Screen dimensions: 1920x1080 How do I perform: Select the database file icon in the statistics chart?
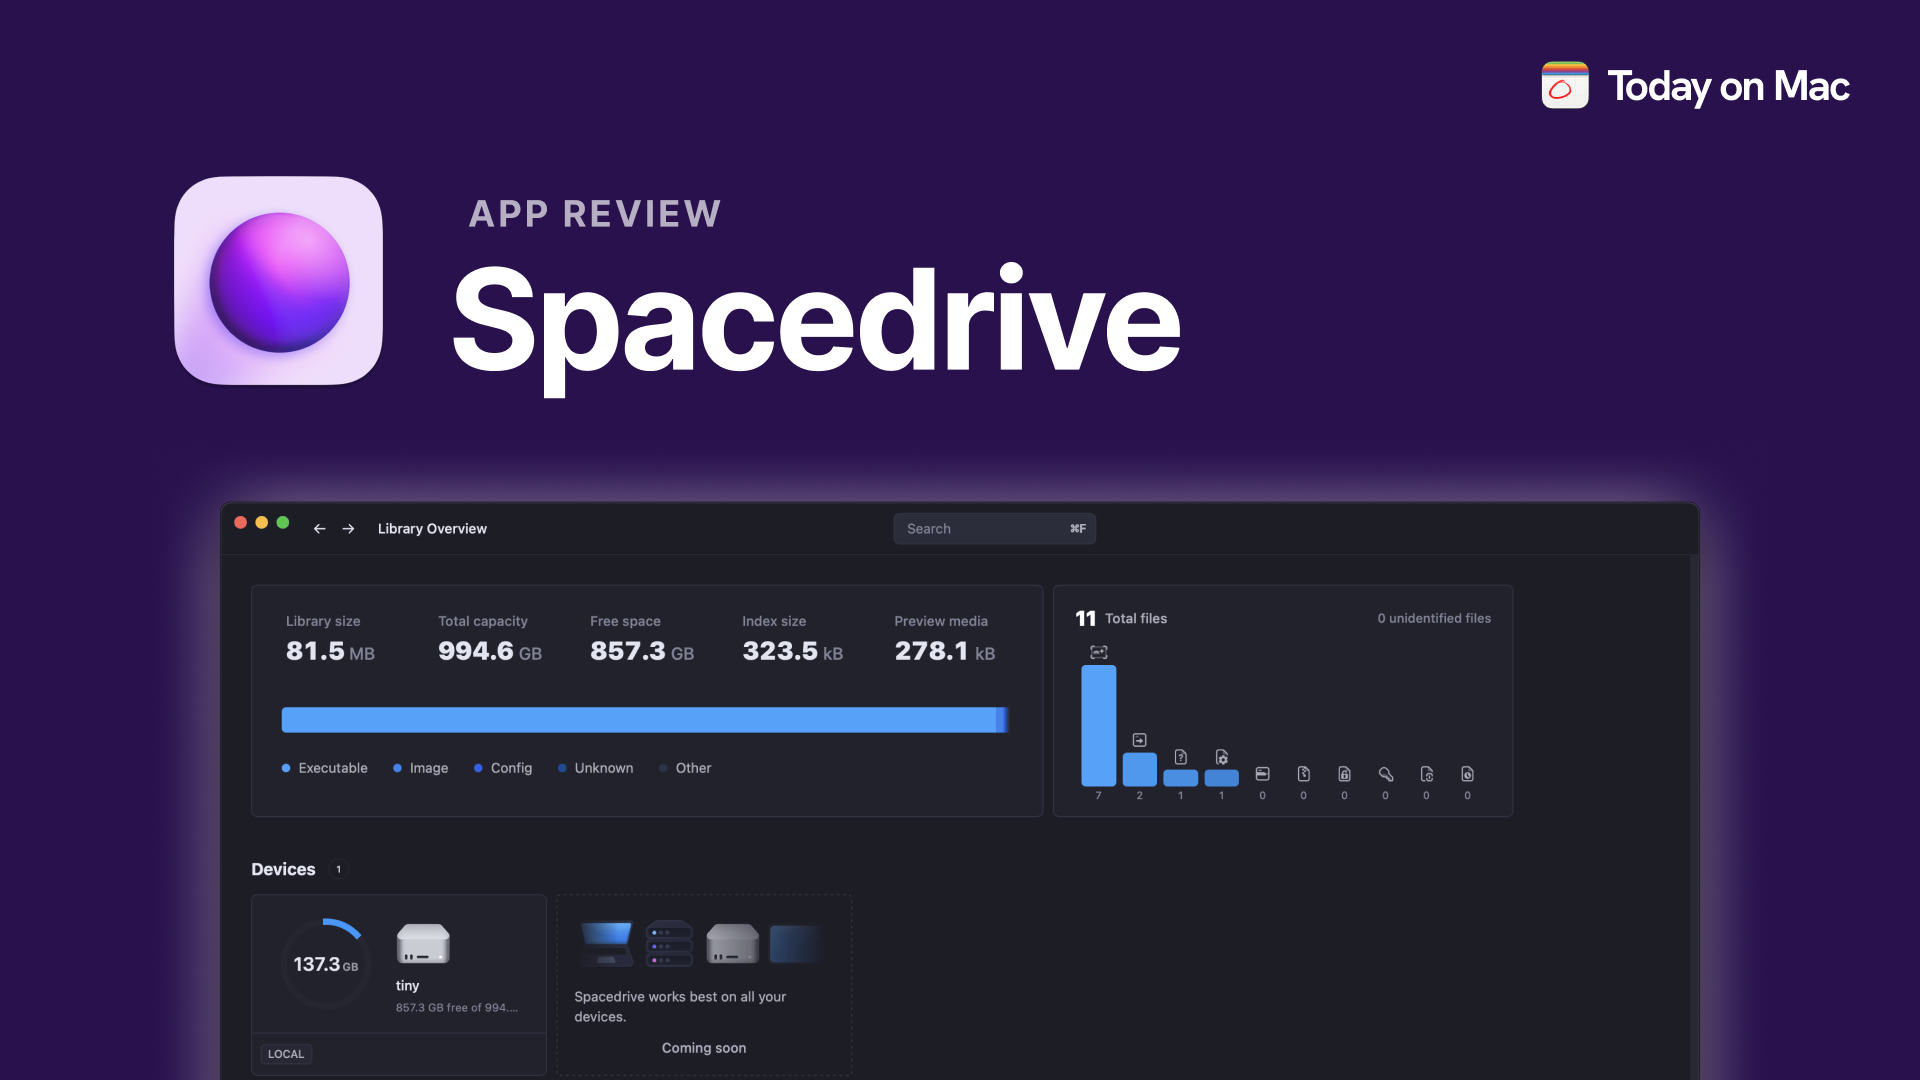click(1263, 775)
